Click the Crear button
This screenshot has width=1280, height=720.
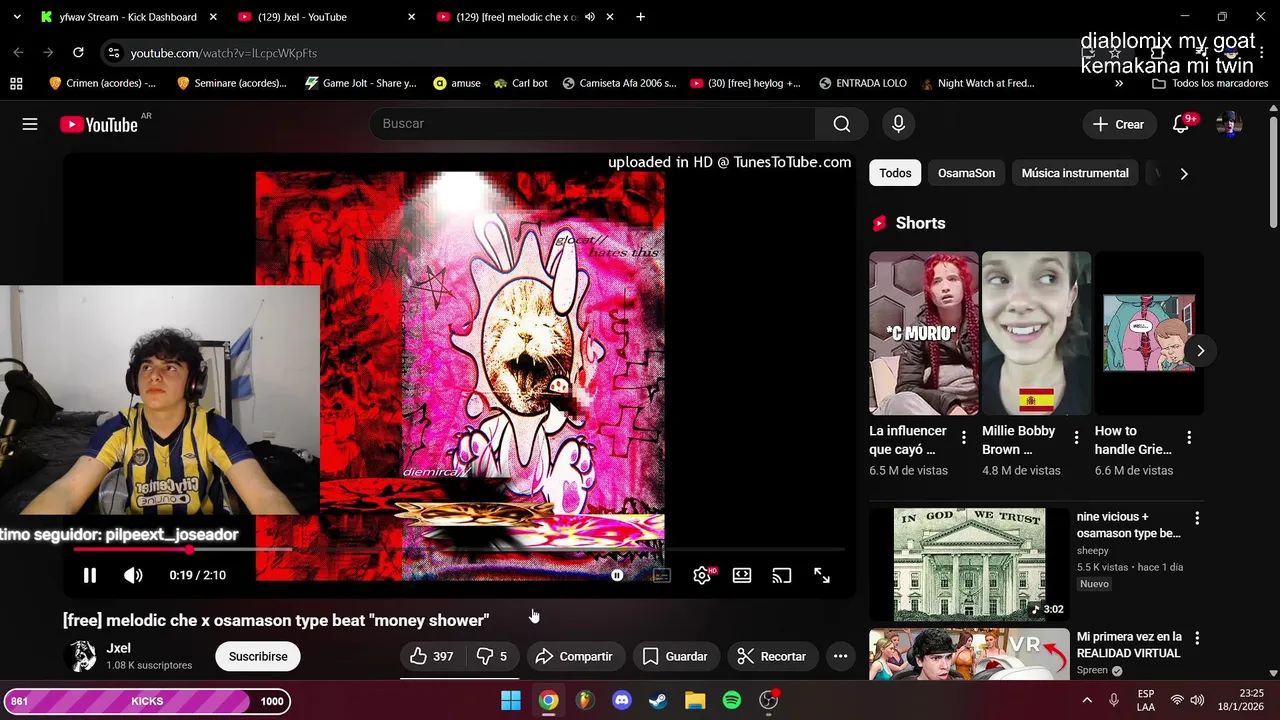1118,124
